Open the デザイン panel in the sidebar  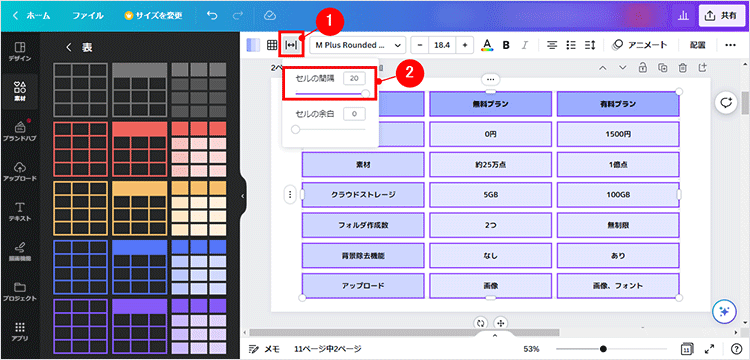[x=20, y=52]
